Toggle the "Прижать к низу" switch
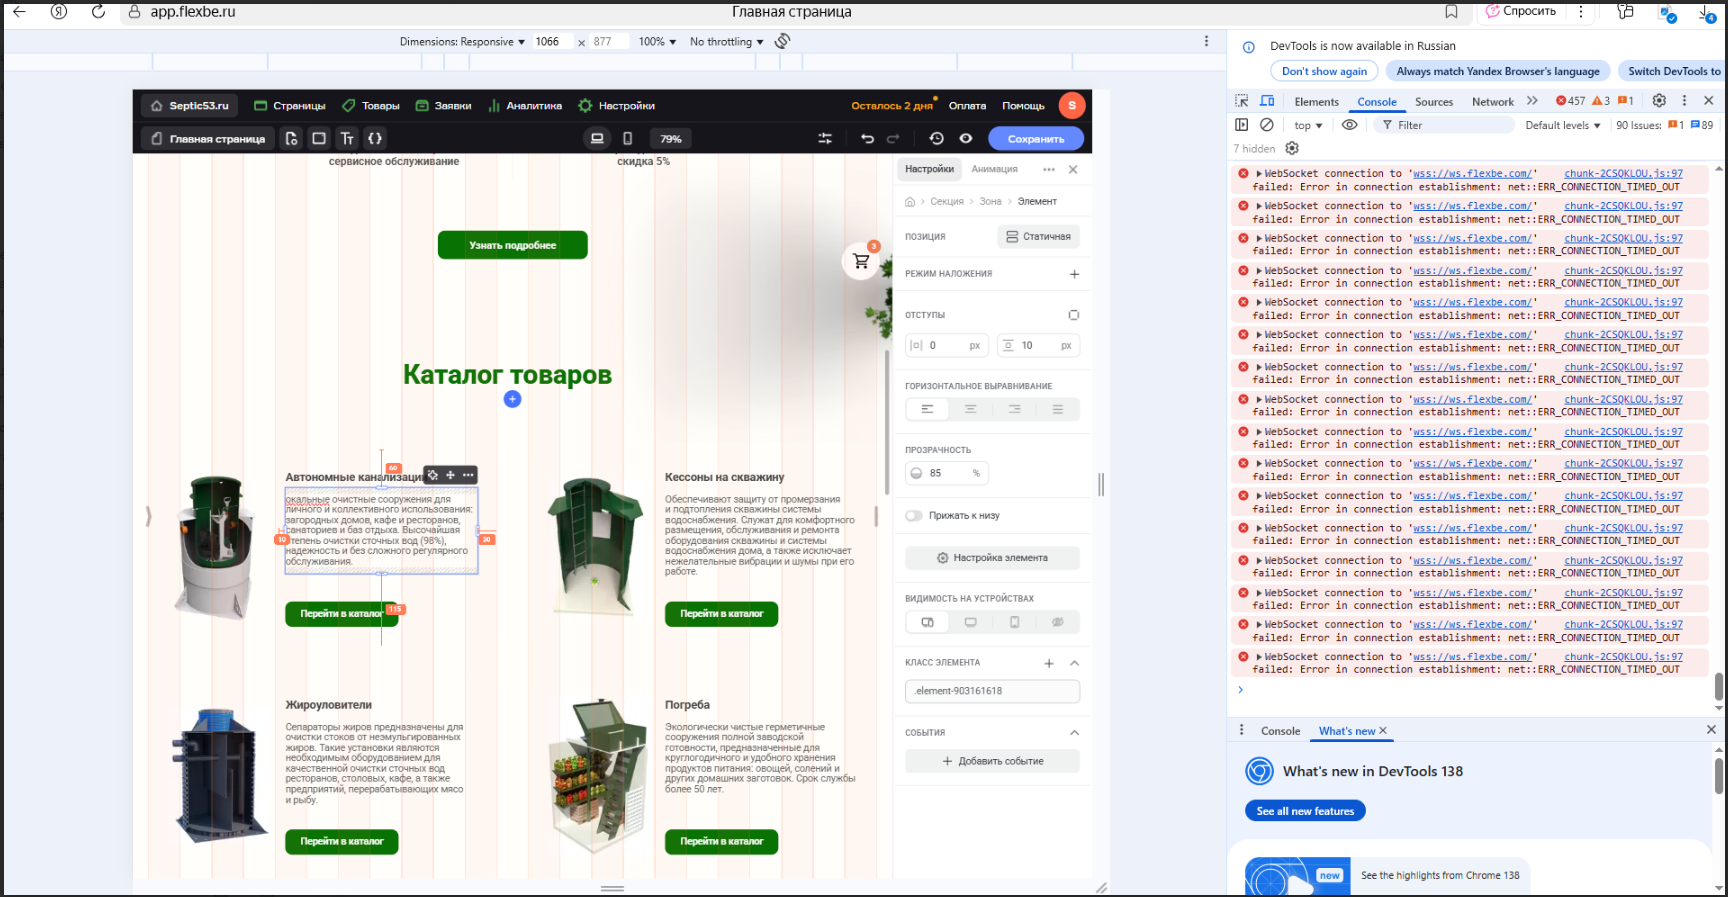The width and height of the screenshot is (1728, 897). [914, 516]
